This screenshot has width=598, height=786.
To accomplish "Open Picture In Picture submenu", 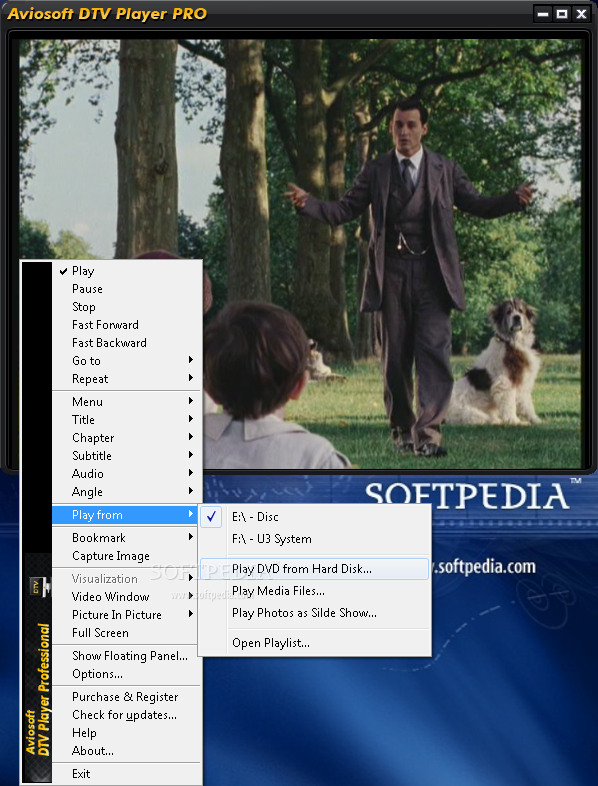I will pyautogui.click(x=126, y=615).
